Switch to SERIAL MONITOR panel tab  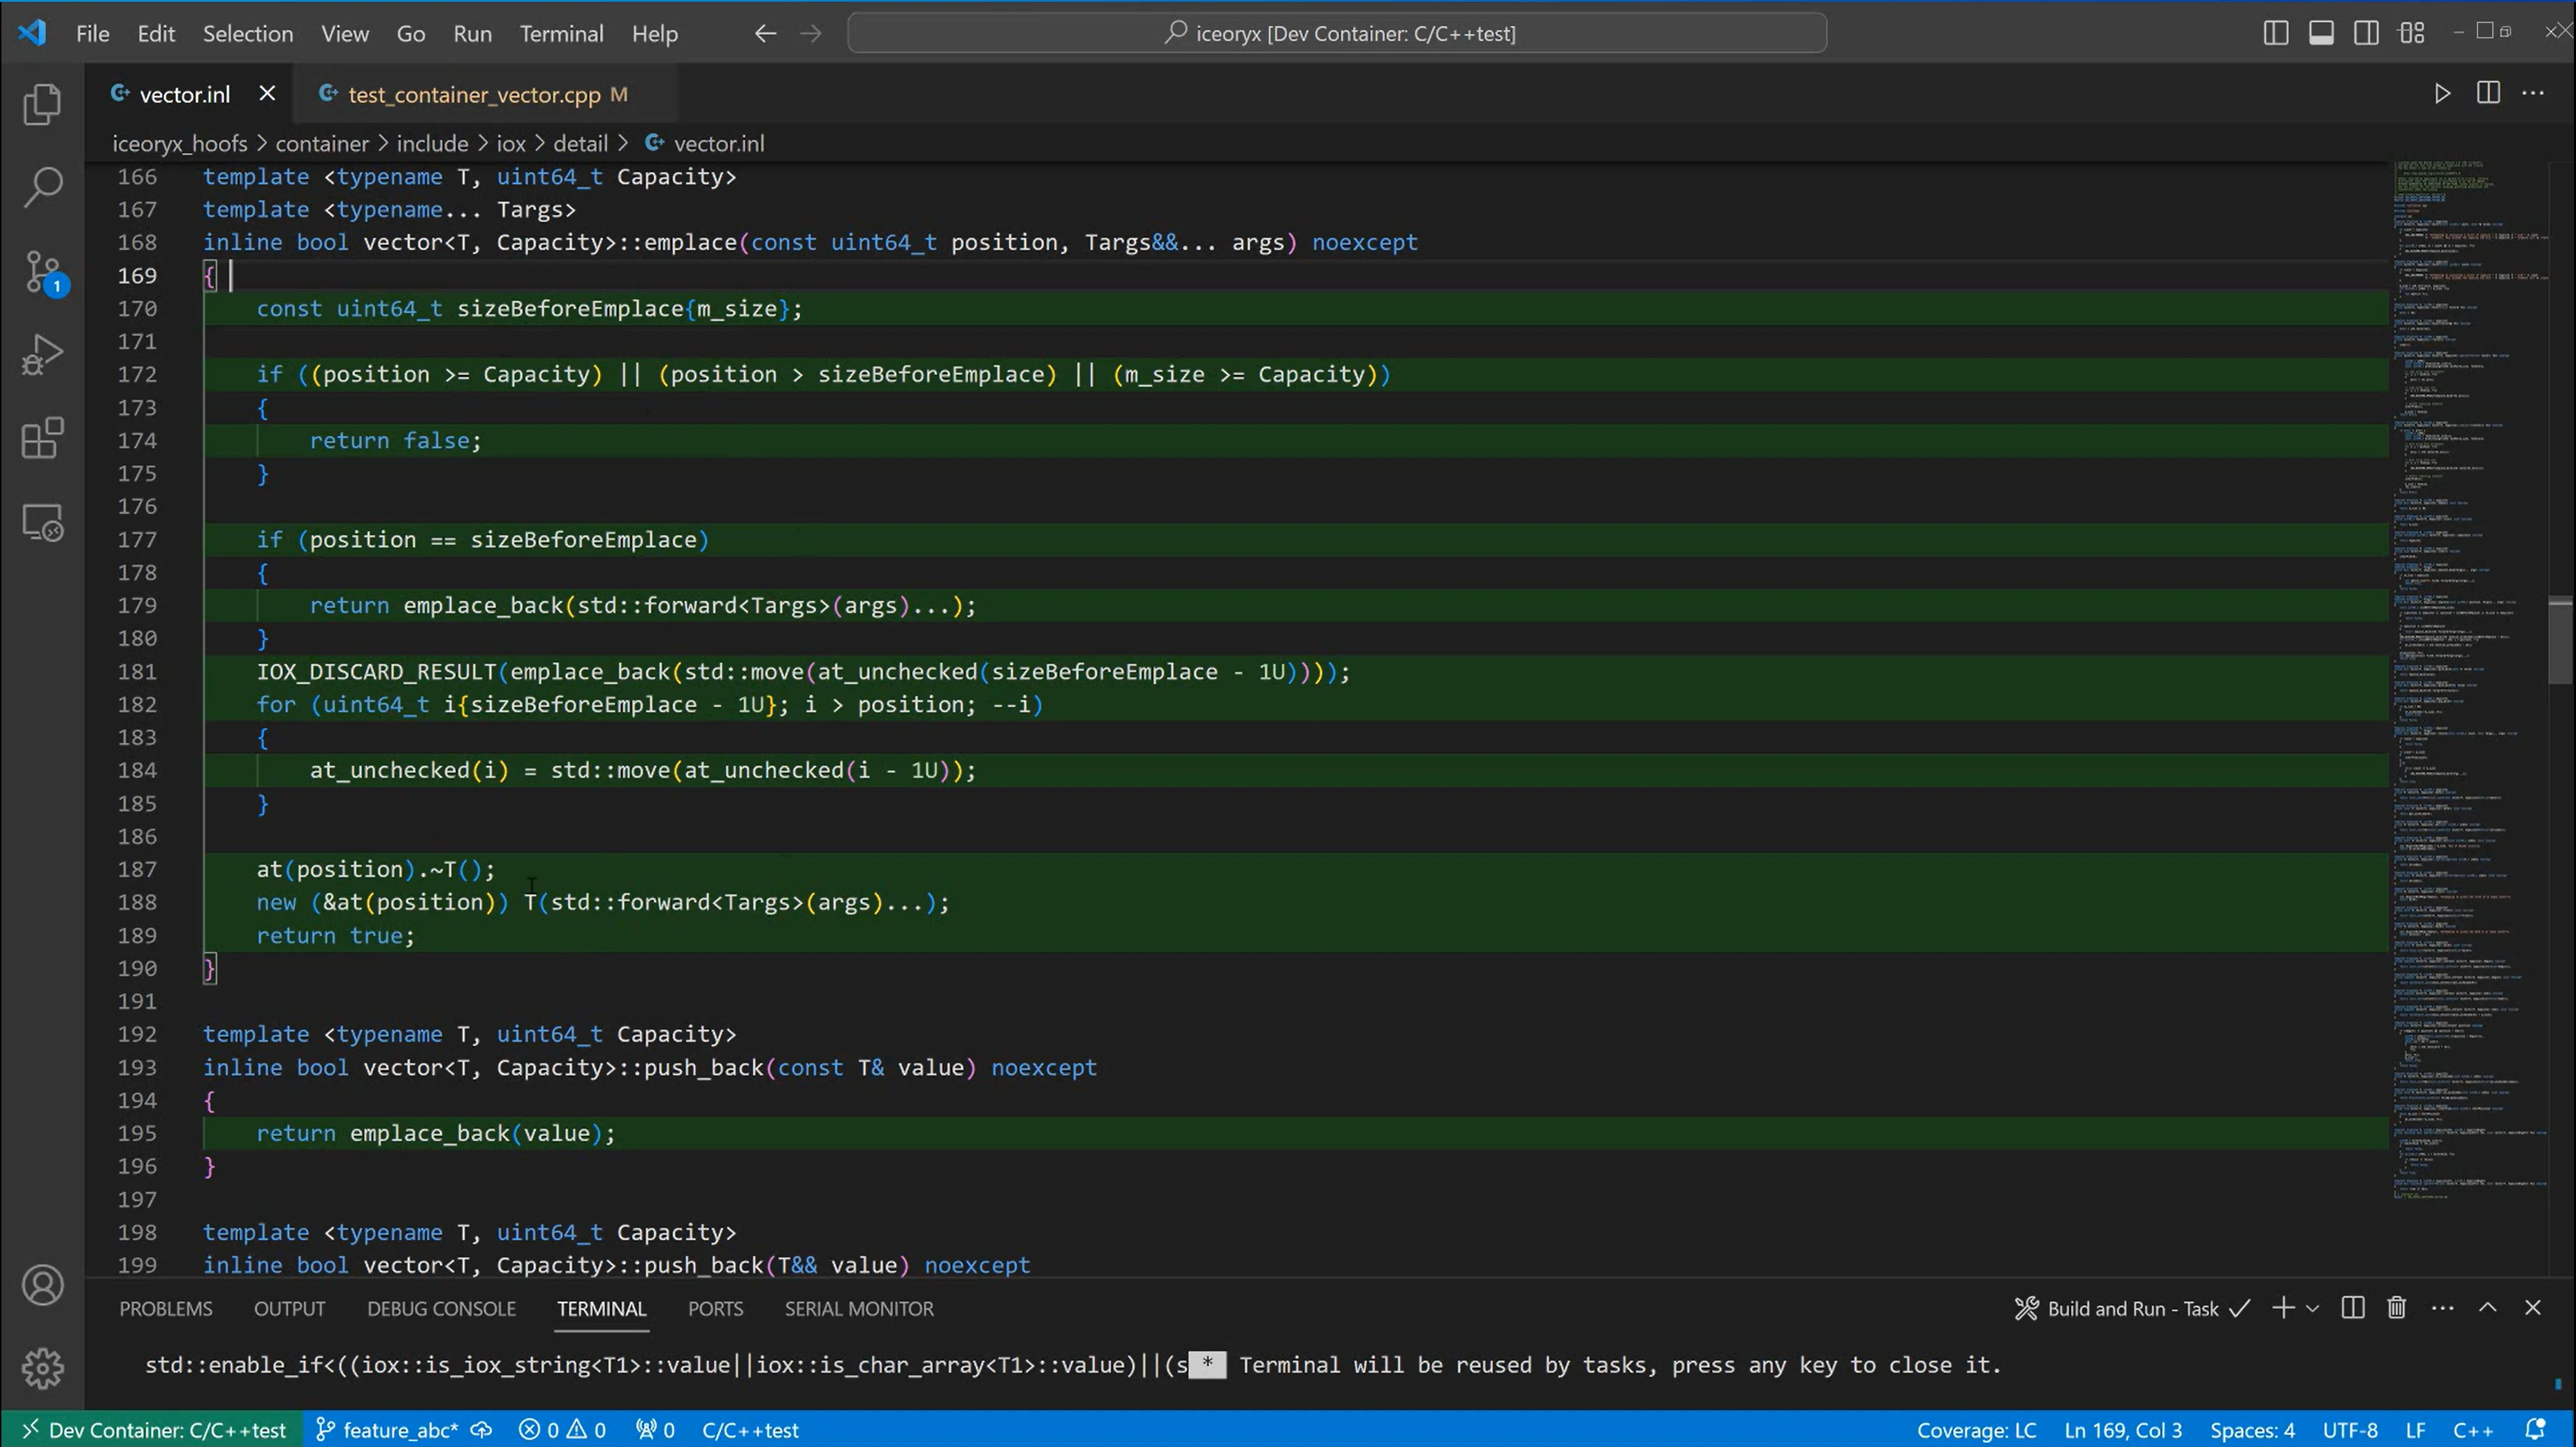[x=859, y=1308]
